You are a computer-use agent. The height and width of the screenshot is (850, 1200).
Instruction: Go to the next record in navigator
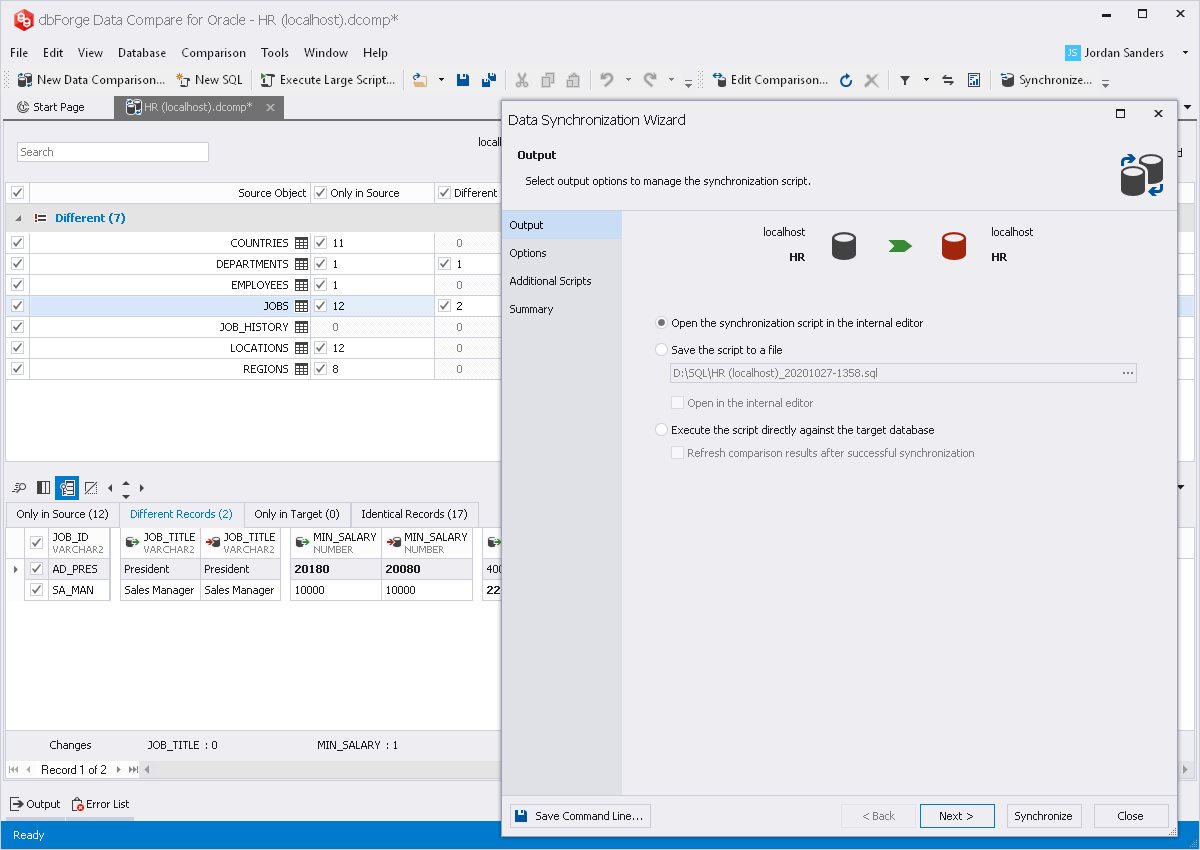(x=119, y=770)
